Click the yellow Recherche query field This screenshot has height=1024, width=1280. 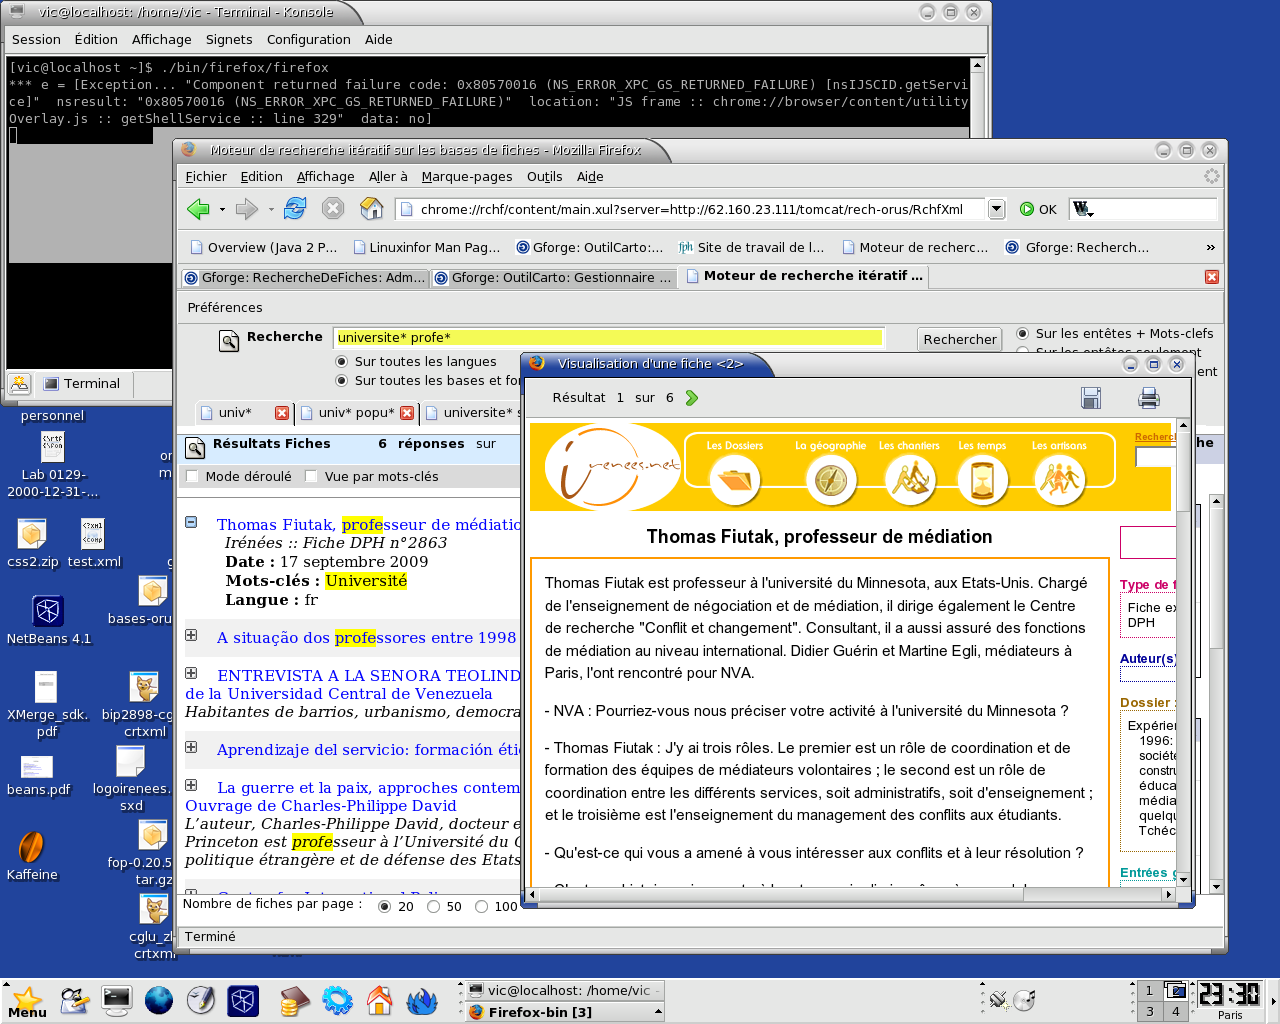coord(610,338)
